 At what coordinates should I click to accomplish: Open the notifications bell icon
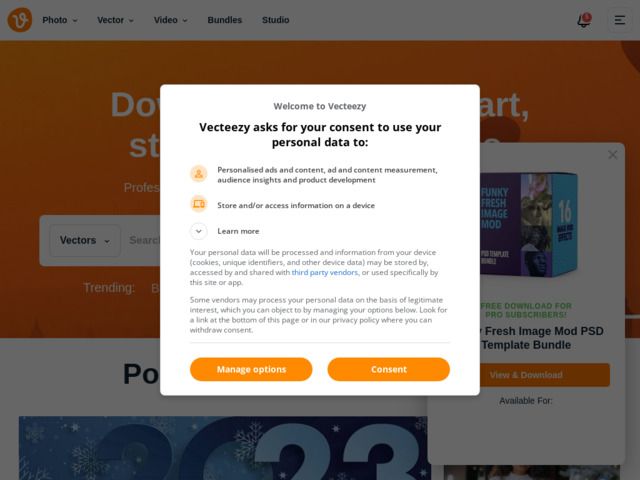point(584,20)
